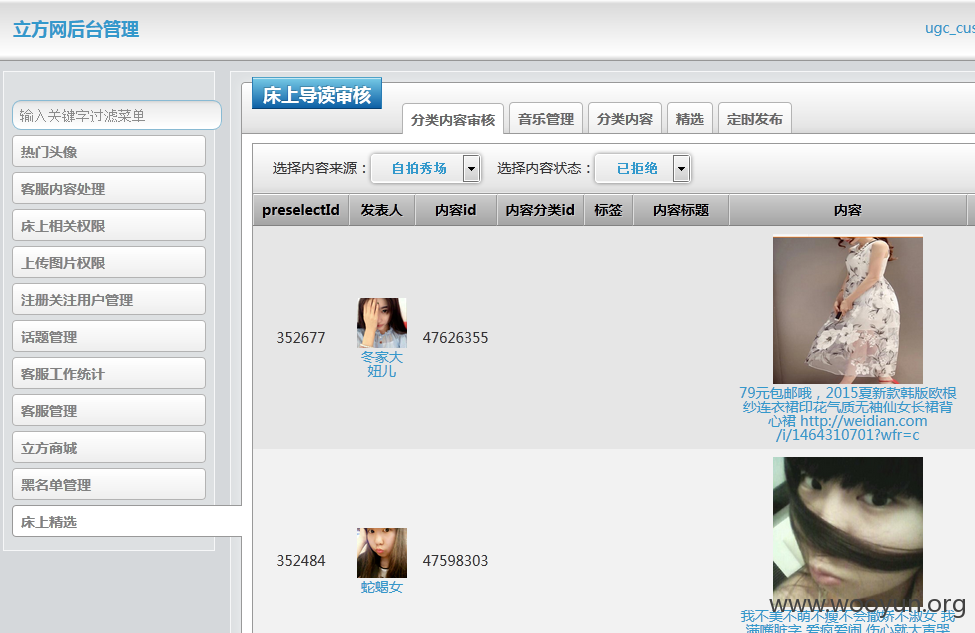Select content id 47598303
The width and height of the screenshot is (975, 633).
pos(456,560)
